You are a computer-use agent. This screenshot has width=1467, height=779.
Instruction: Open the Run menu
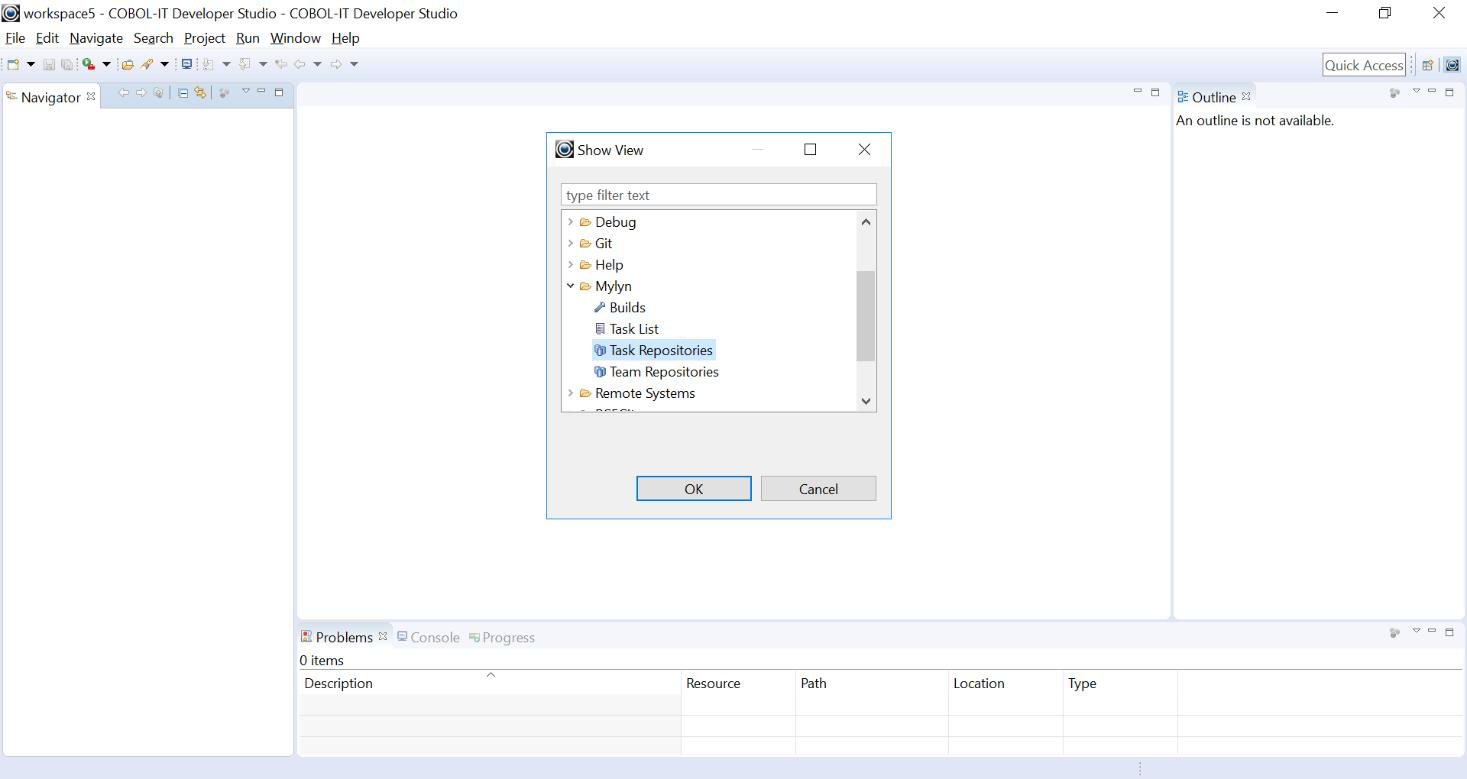pos(247,38)
